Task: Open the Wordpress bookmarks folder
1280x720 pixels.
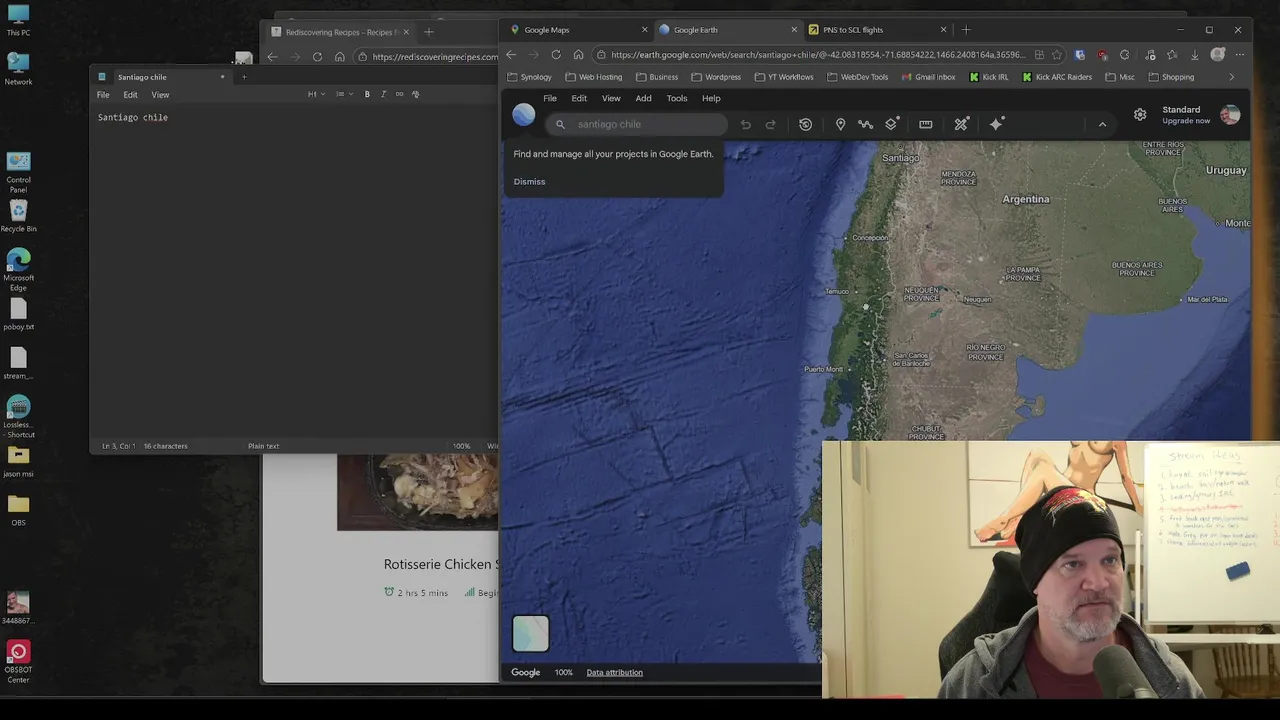Action: click(715, 77)
